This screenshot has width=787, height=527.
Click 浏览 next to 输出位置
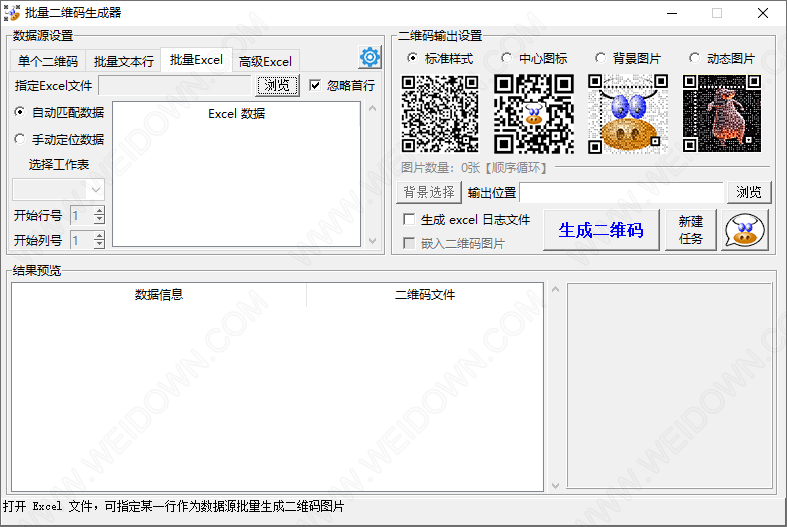tap(749, 192)
